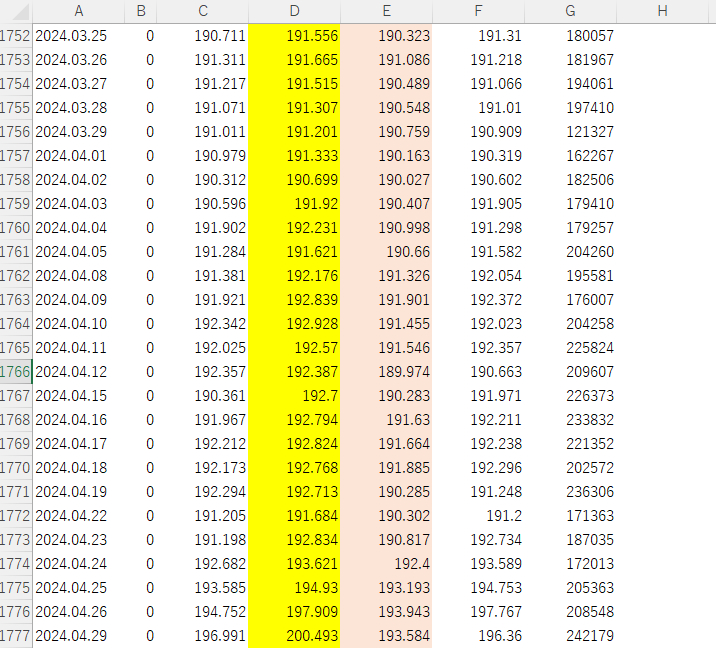
Task: Click zero cell in row 1752
Action: (x=141, y=36)
